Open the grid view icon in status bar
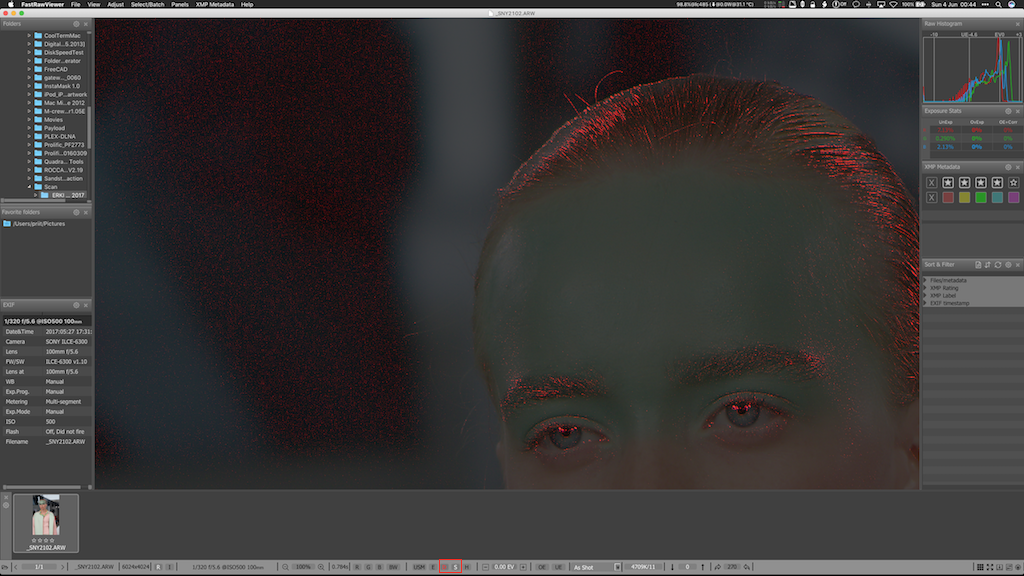This screenshot has height=576, width=1024. pyautogui.click(x=981, y=567)
